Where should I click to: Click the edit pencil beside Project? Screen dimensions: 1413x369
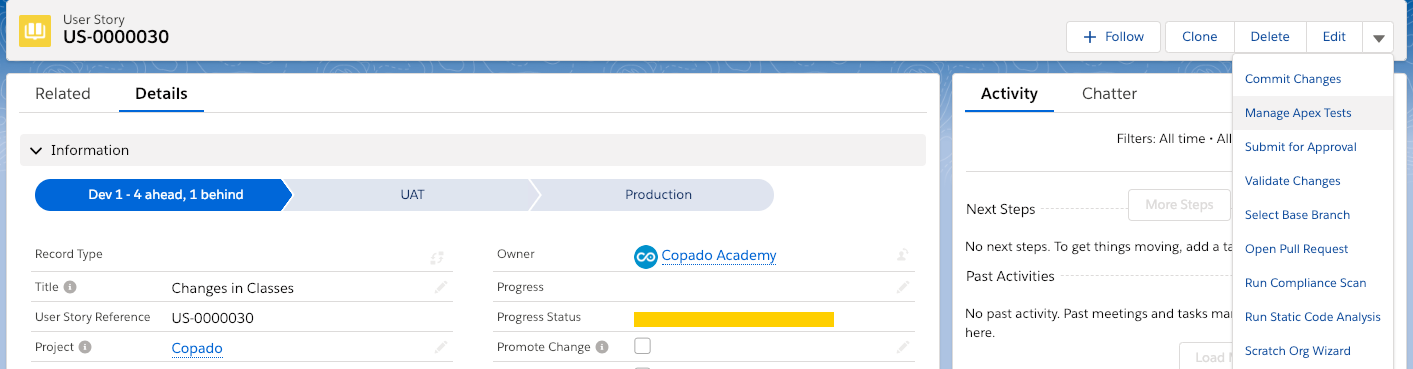pyautogui.click(x=441, y=348)
